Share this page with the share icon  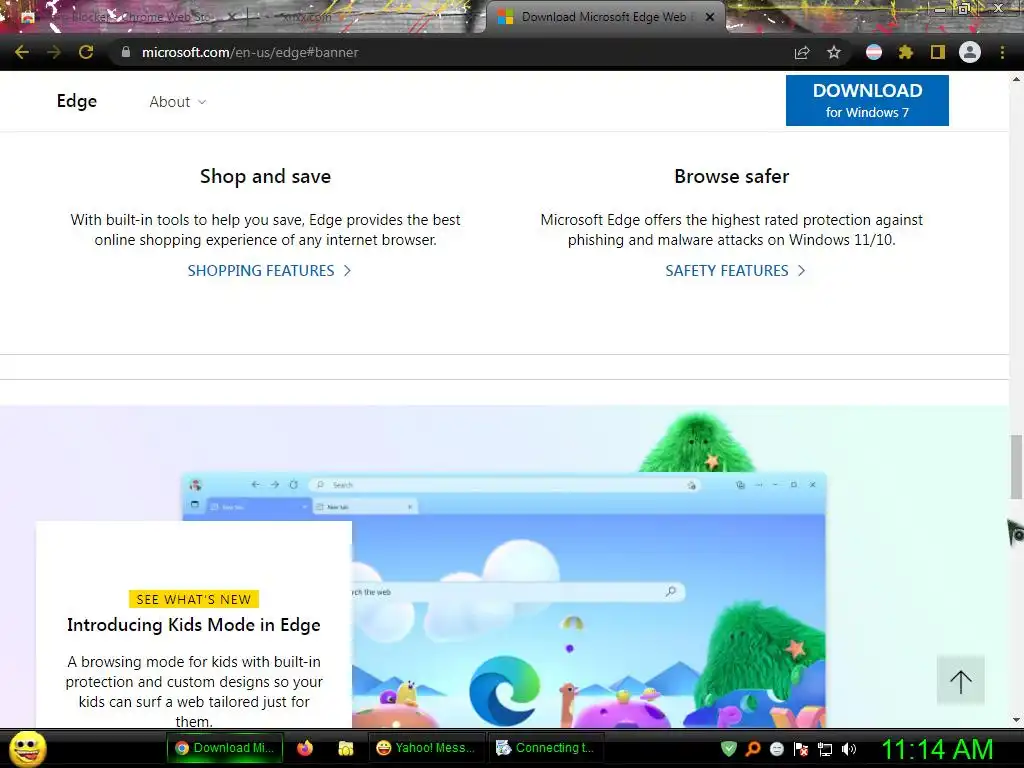point(802,52)
